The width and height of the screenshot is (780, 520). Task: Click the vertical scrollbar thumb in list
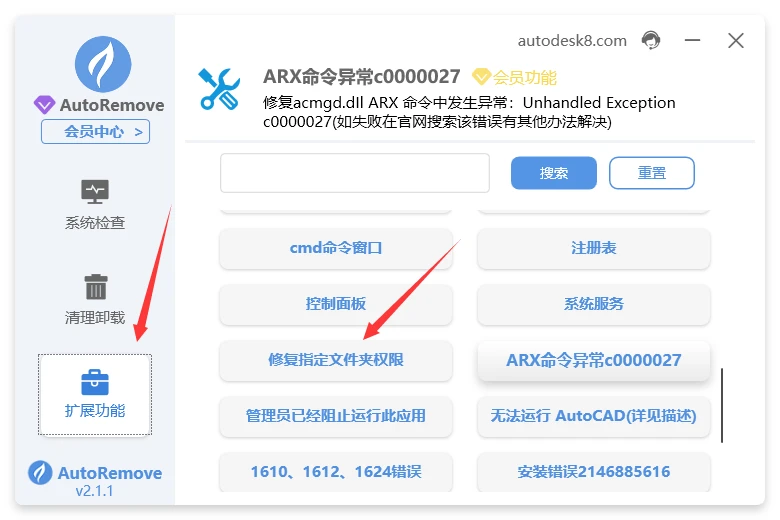[722, 405]
